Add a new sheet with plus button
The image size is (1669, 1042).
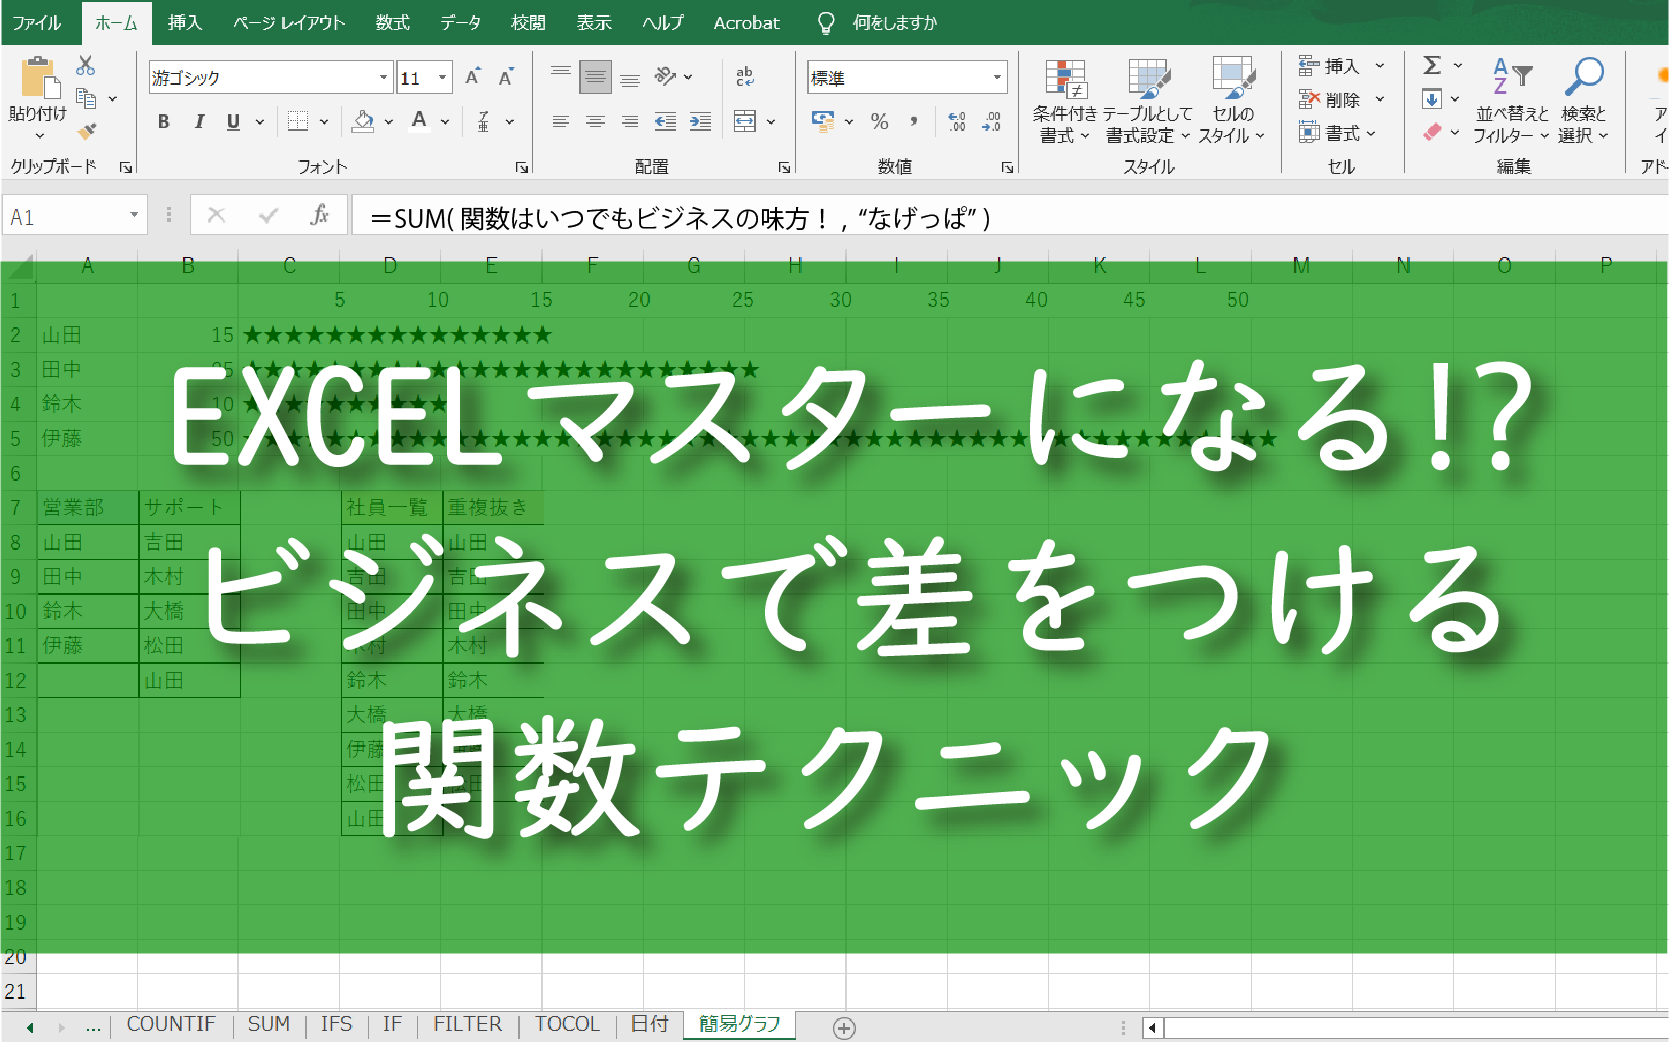click(x=844, y=1027)
